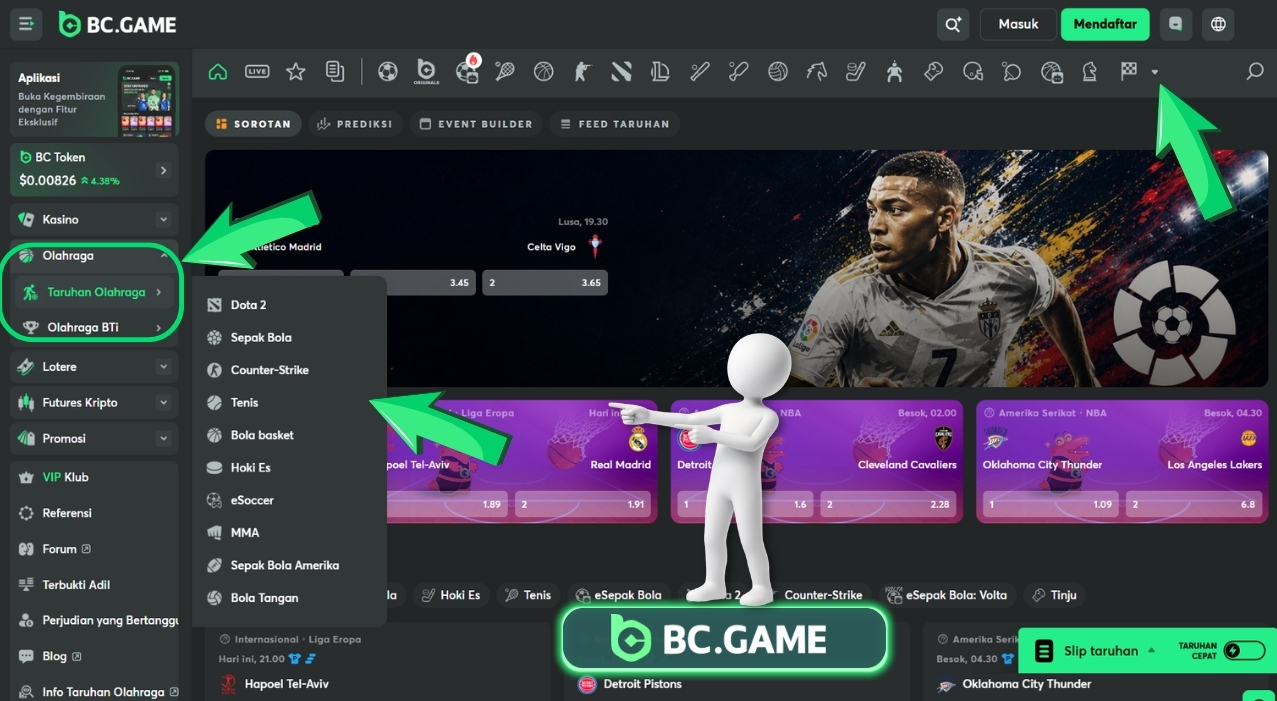Choose Sepak Bola Amerika from the flyout menu
Image resolution: width=1277 pixels, height=701 pixels.
click(289, 565)
